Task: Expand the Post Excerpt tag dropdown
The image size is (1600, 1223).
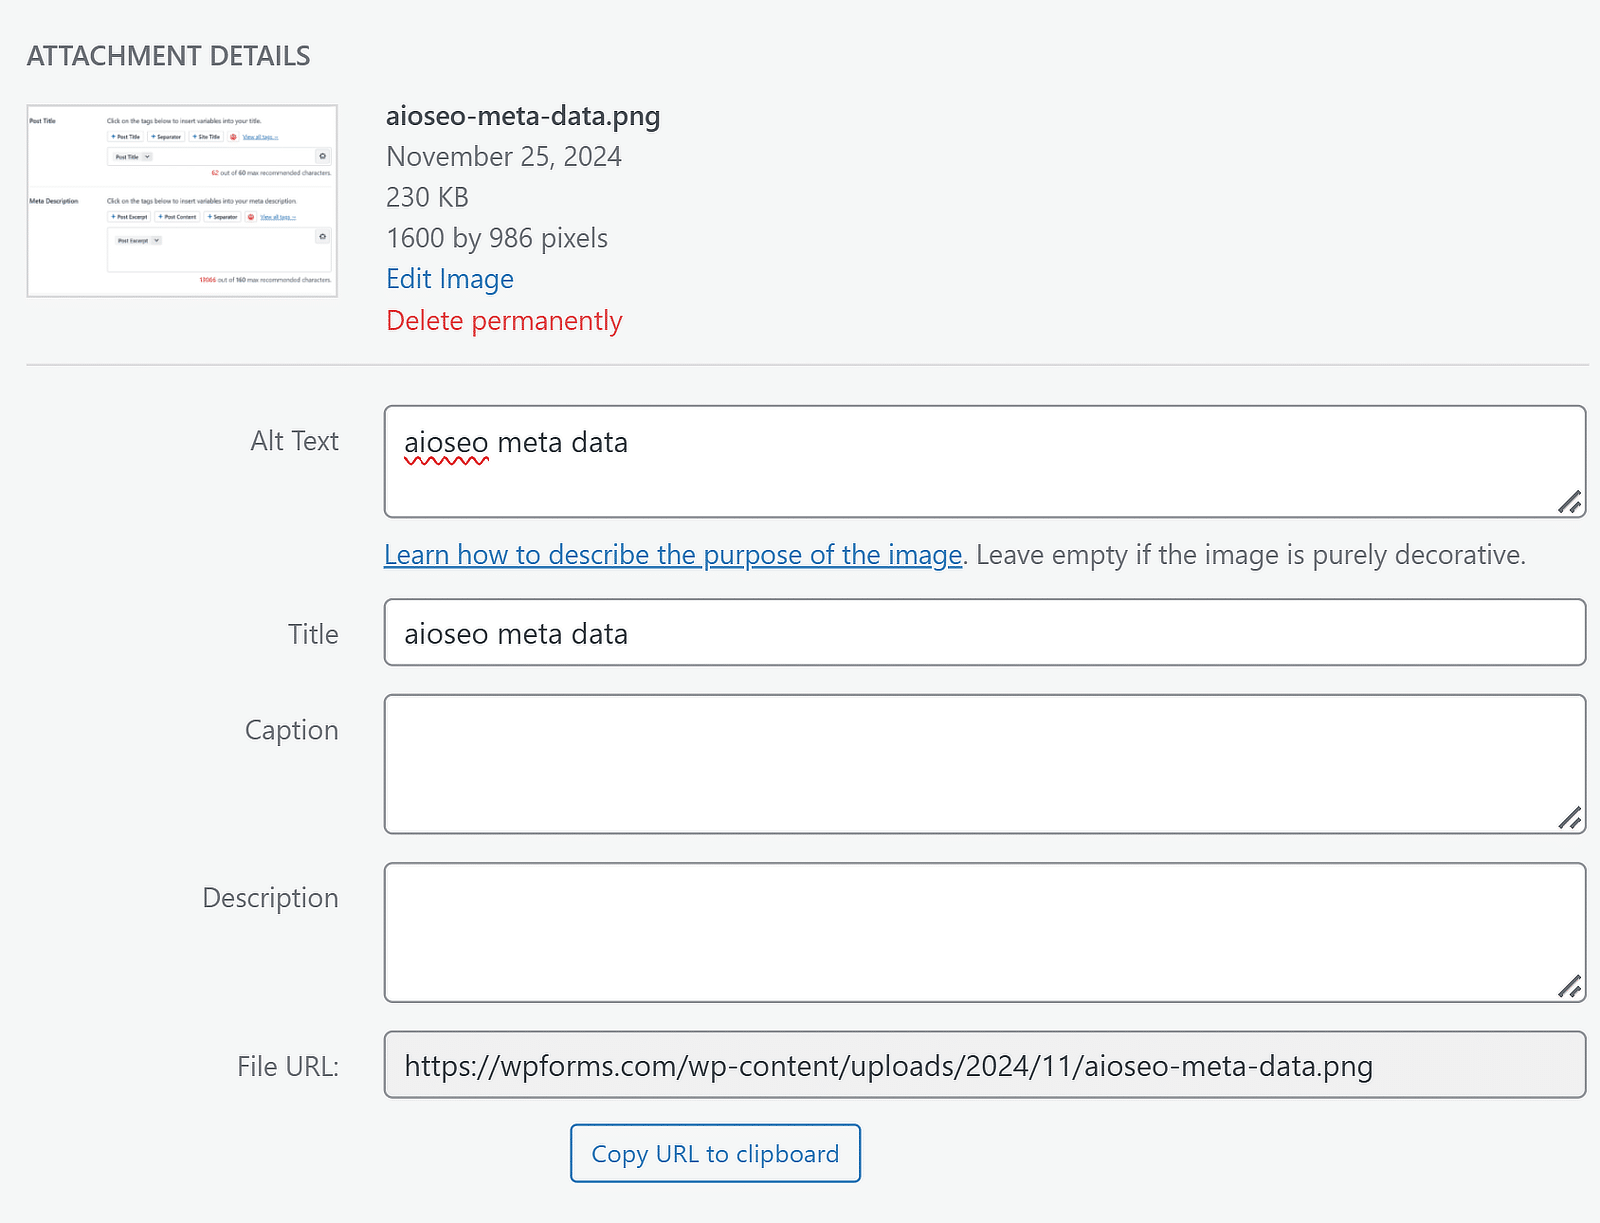Action: [139, 241]
